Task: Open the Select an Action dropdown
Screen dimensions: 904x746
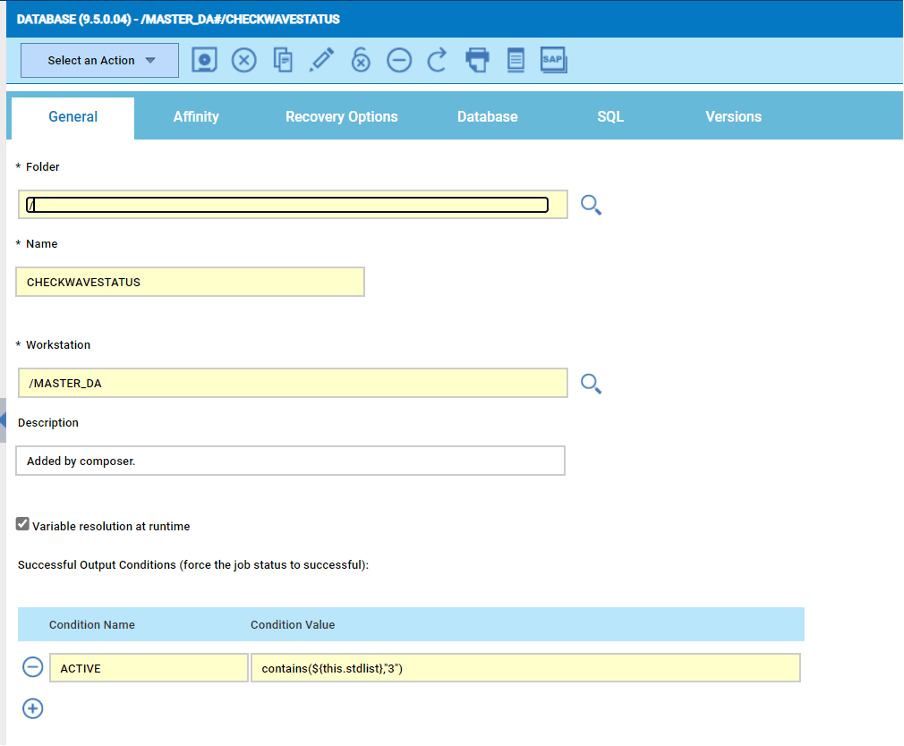Action: click(x=100, y=60)
